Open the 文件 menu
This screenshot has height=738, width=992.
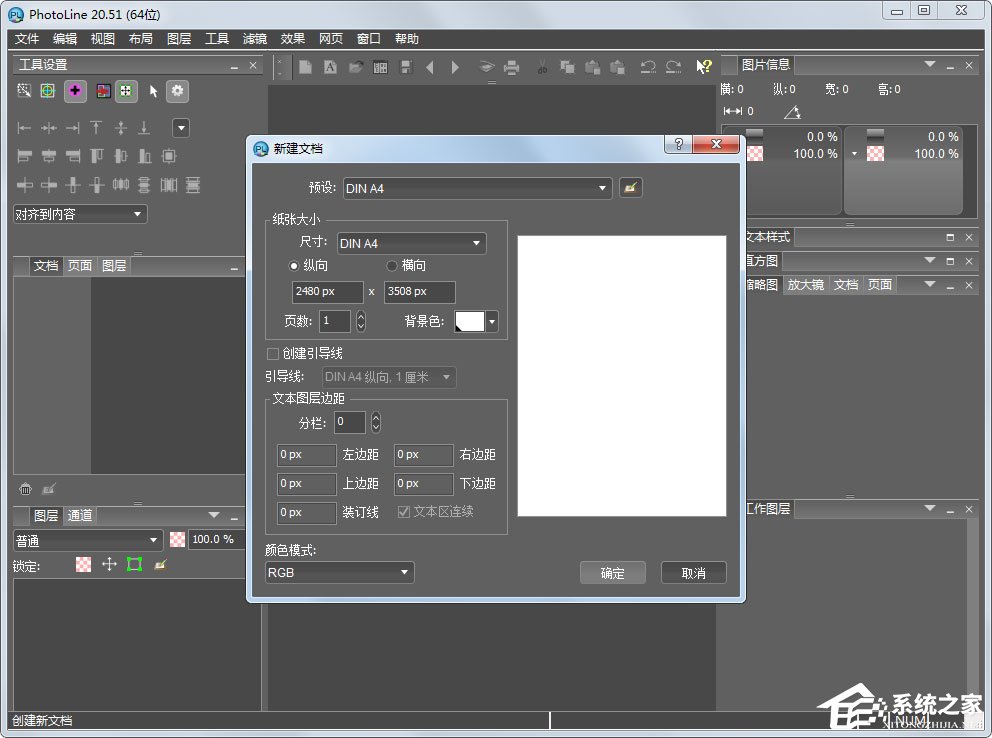point(27,39)
